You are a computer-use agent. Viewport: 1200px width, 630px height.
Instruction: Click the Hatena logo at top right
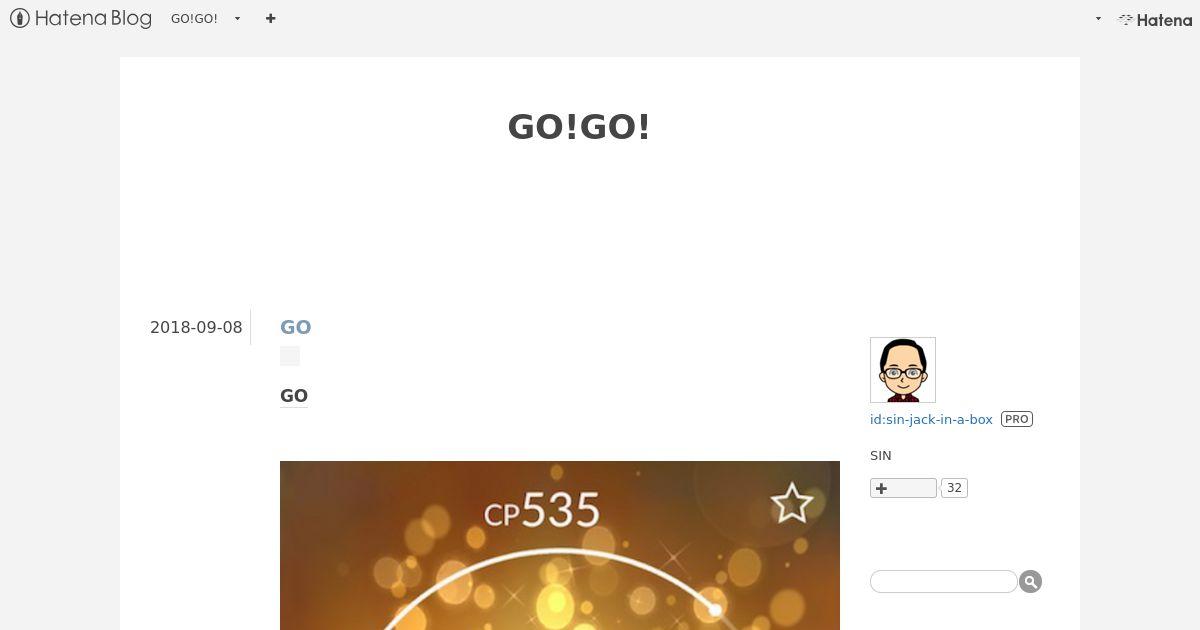tap(1155, 19)
